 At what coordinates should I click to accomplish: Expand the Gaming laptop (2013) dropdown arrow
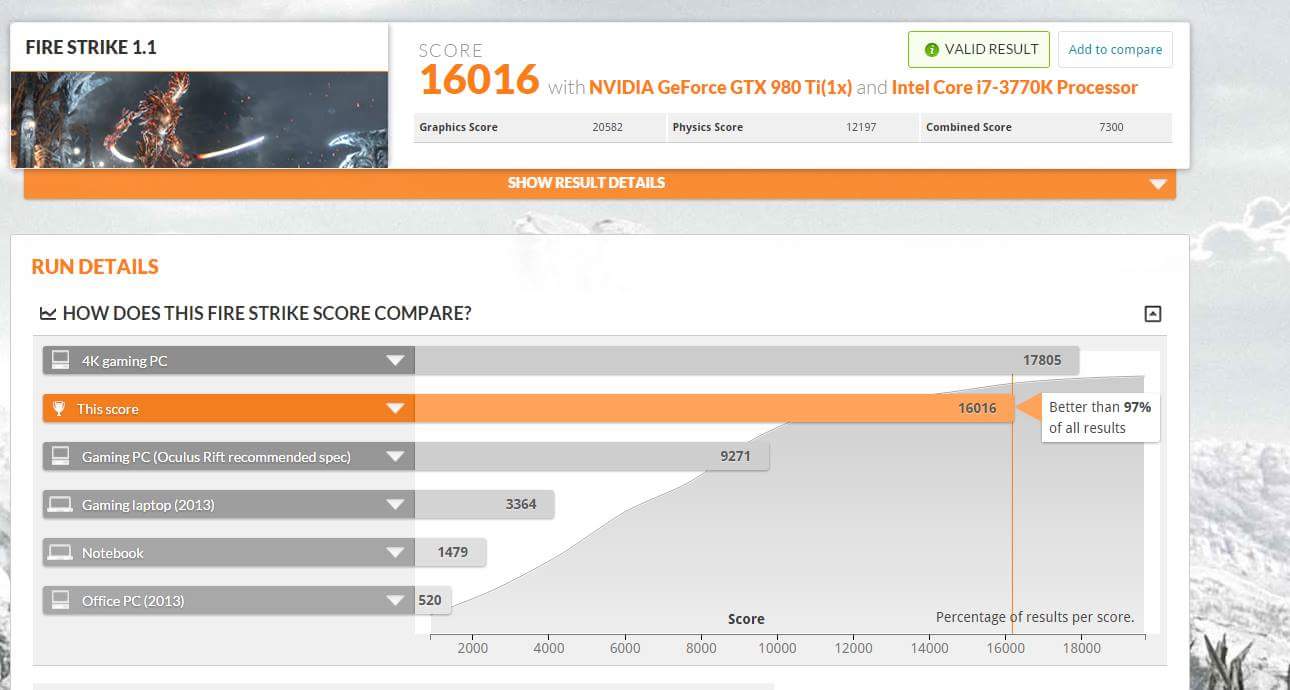point(396,505)
